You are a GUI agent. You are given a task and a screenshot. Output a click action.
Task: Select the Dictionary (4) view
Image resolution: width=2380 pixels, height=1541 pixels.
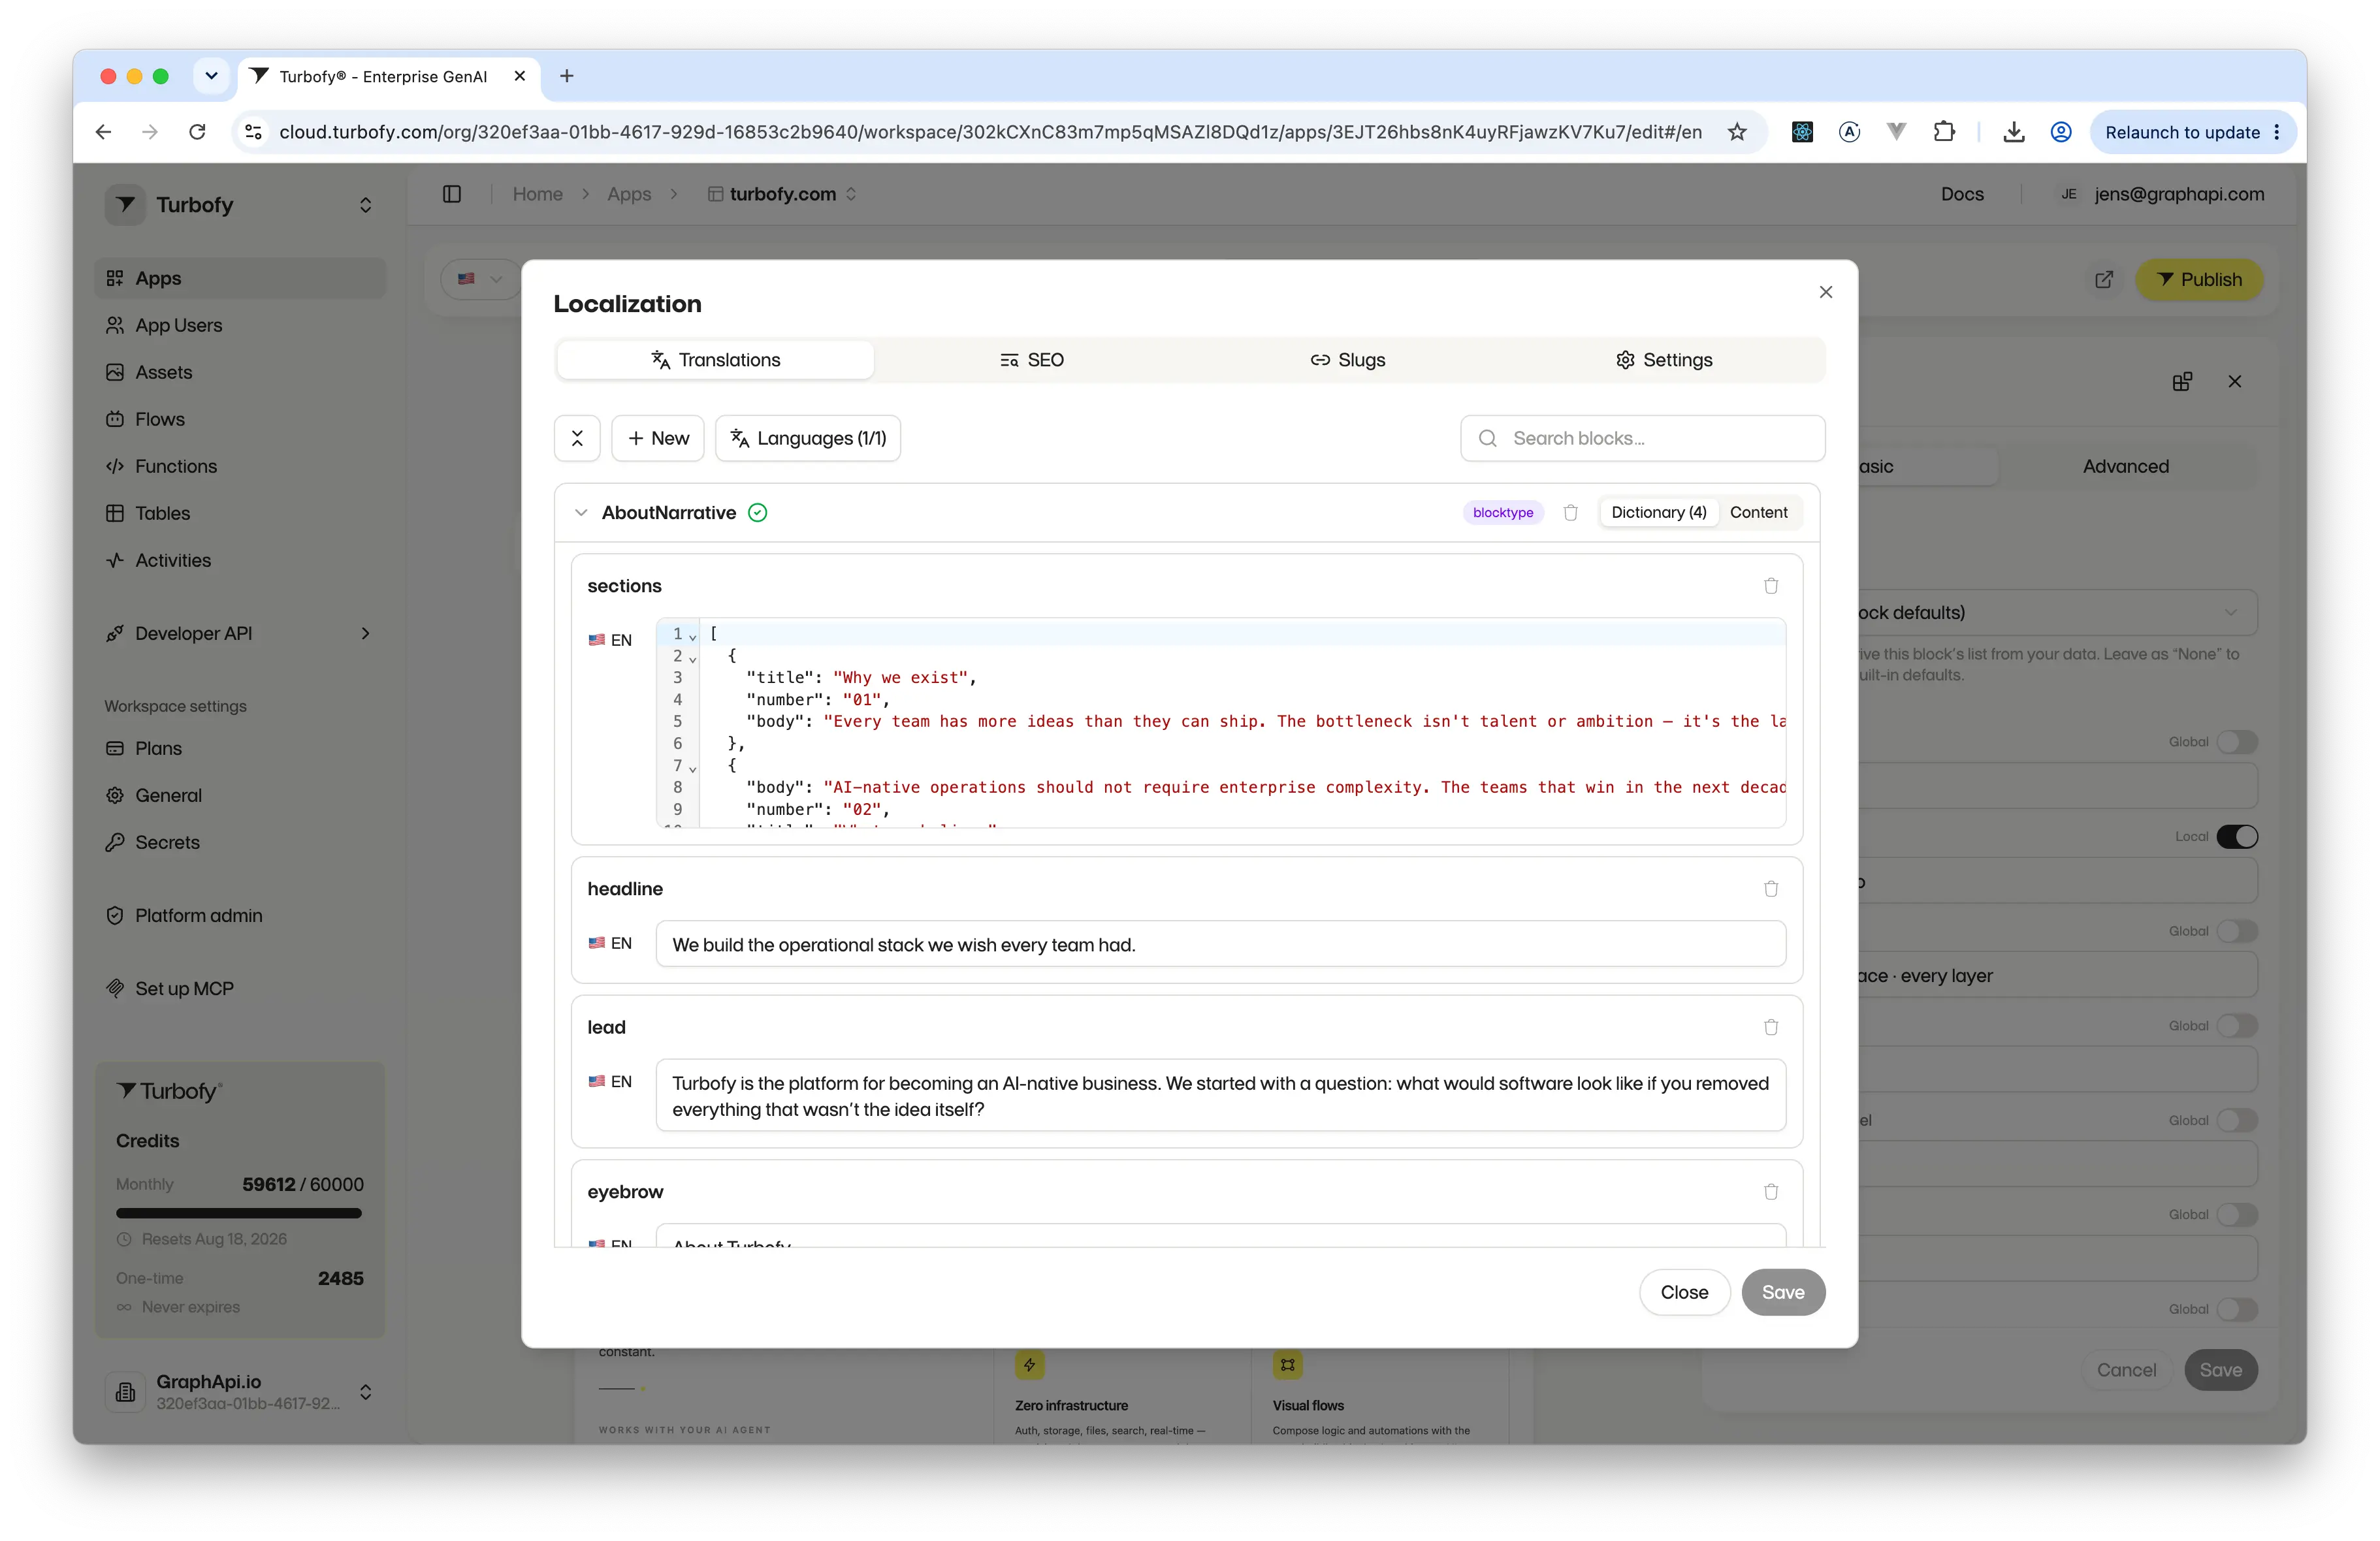(1659, 512)
